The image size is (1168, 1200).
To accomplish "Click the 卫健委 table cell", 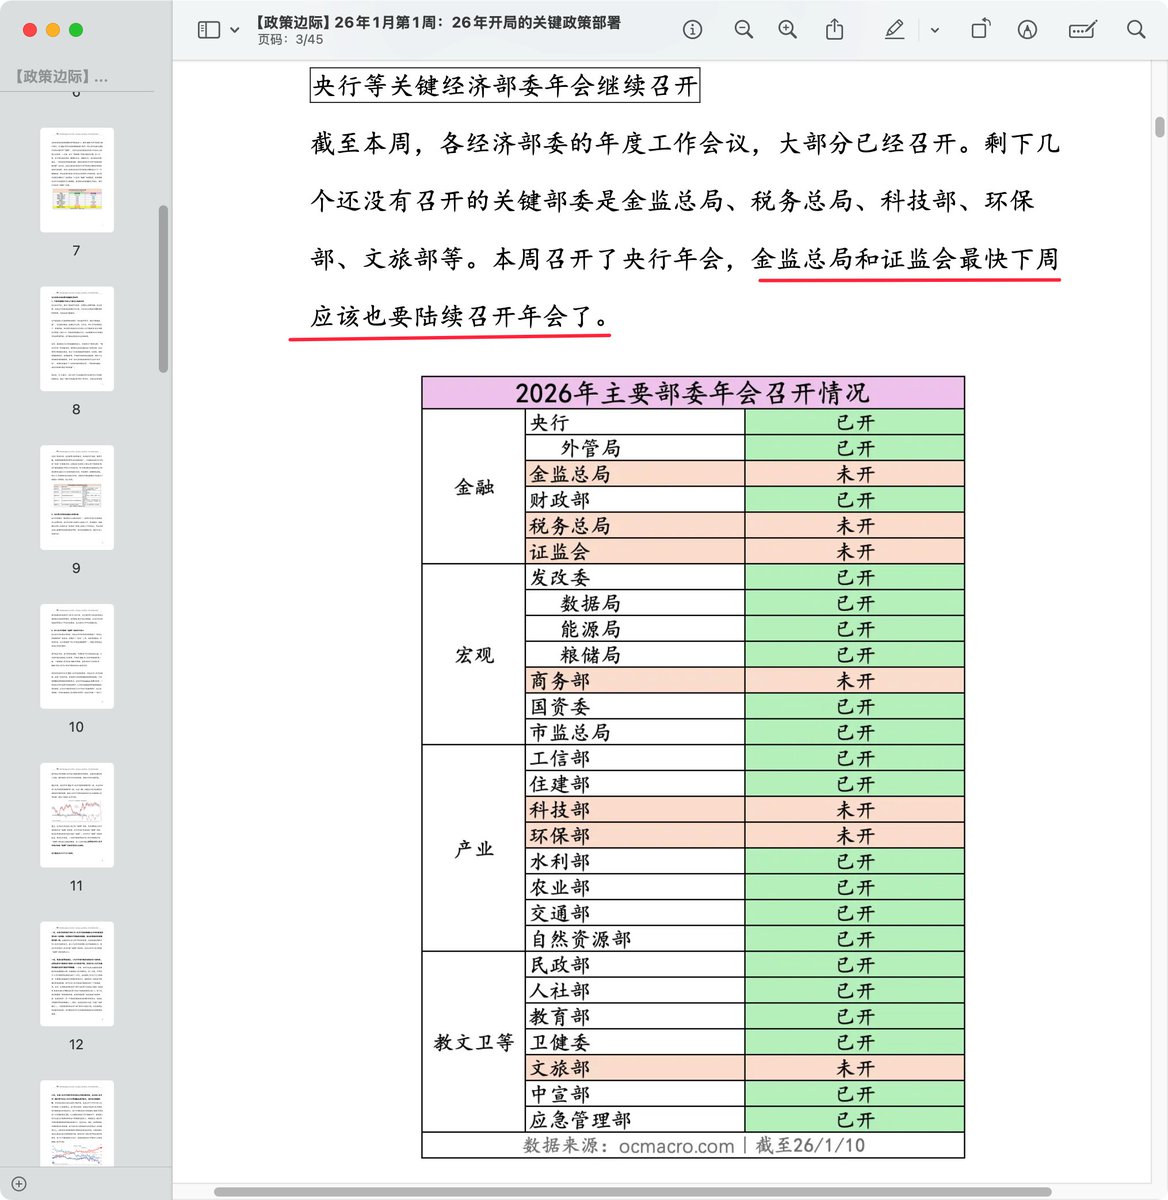I will [635, 1043].
